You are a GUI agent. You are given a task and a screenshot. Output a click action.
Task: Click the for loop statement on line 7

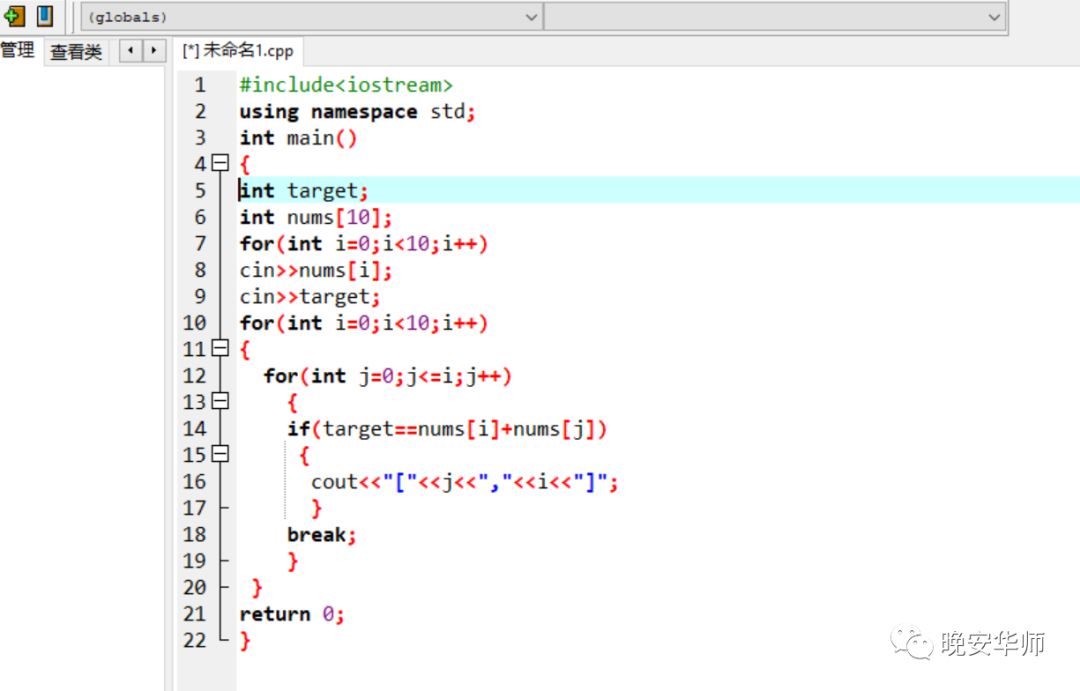pyautogui.click(x=363, y=243)
